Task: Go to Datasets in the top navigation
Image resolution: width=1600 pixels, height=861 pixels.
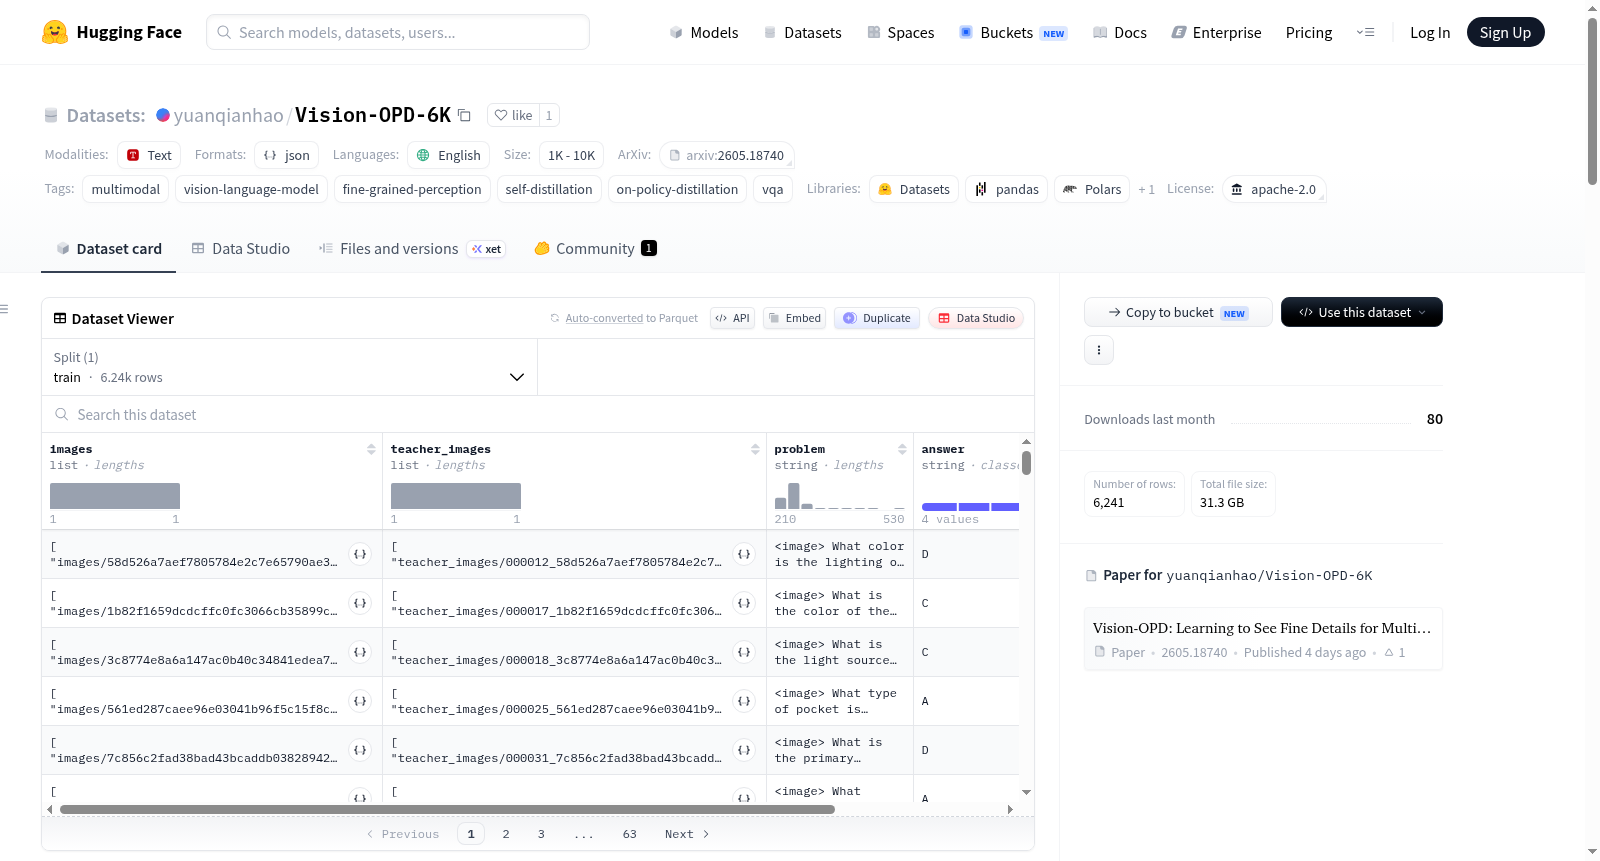Action: 802,33
